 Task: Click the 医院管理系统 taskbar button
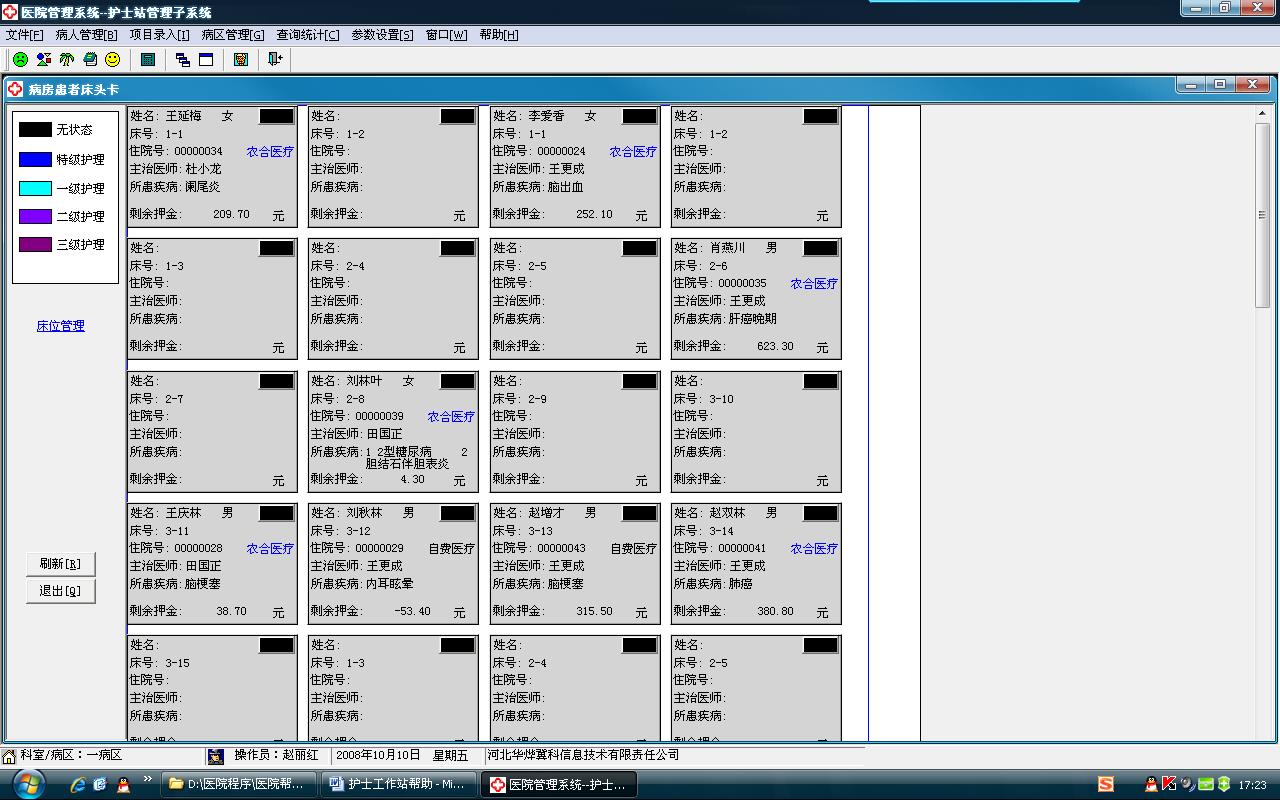click(558, 784)
